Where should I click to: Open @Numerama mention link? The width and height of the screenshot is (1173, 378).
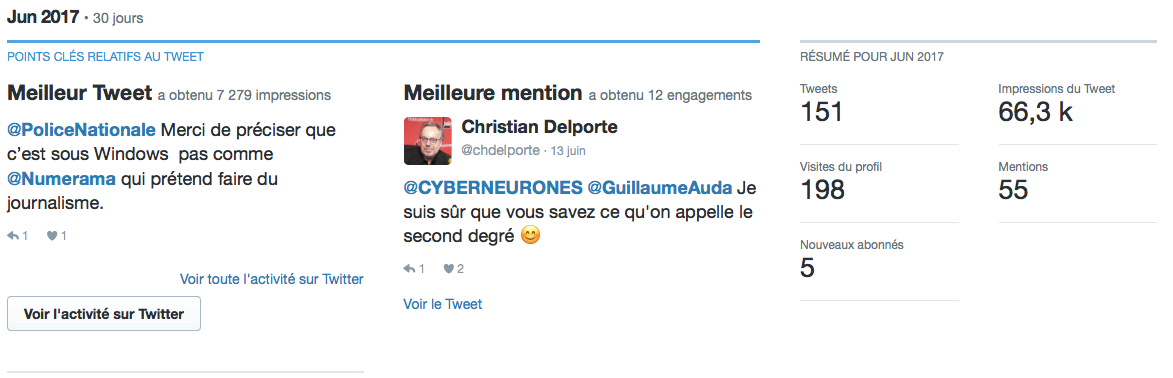(61, 180)
